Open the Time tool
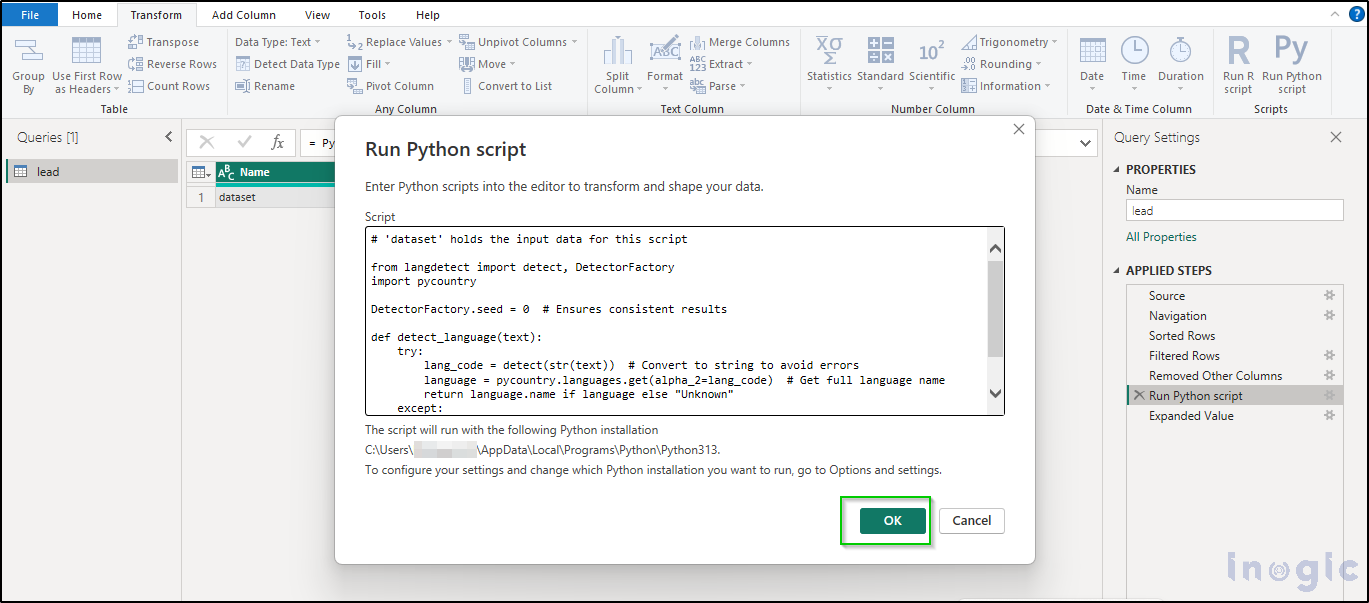This screenshot has width=1369, height=603. tap(1134, 66)
